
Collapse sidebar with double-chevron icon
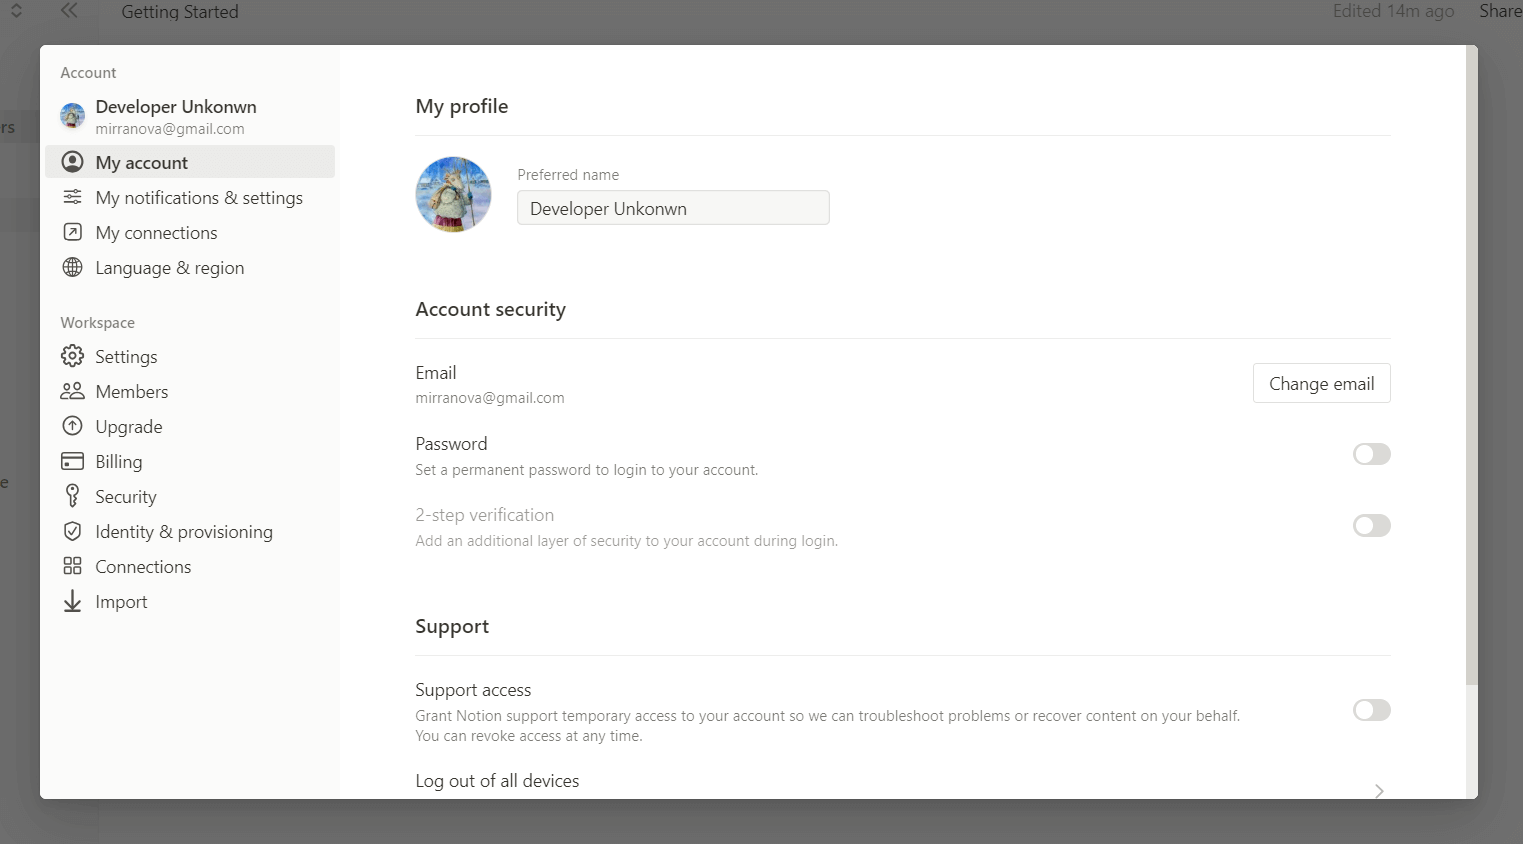(x=69, y=11)
